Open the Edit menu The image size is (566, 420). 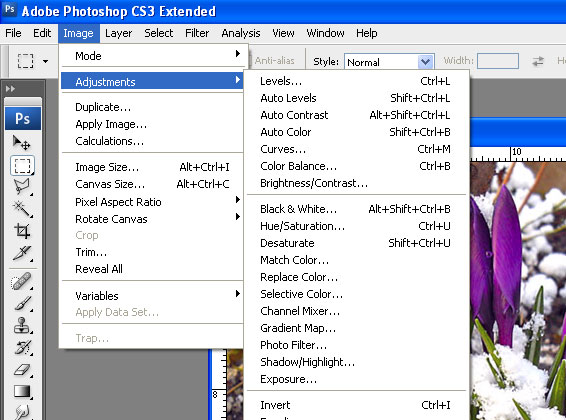42,33
